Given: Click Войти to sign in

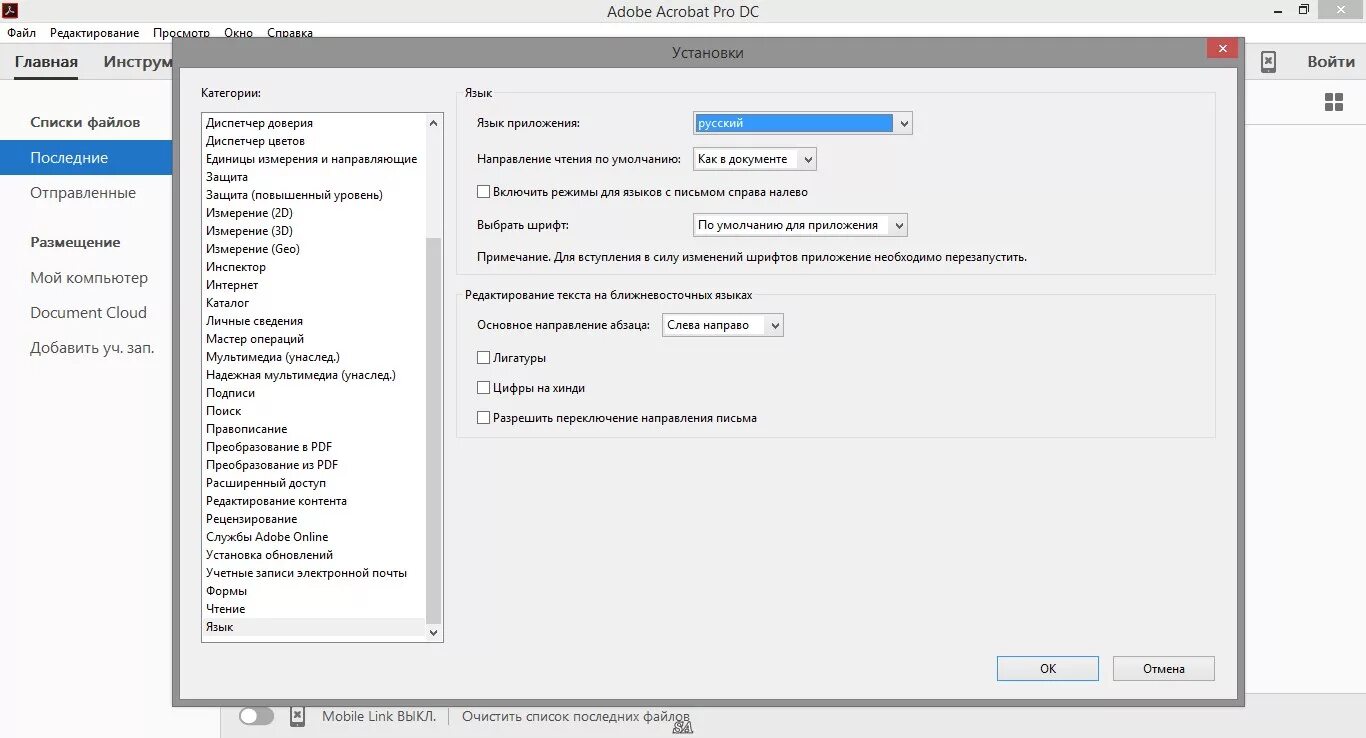Looking at the screenshot, I should 1331,62.
